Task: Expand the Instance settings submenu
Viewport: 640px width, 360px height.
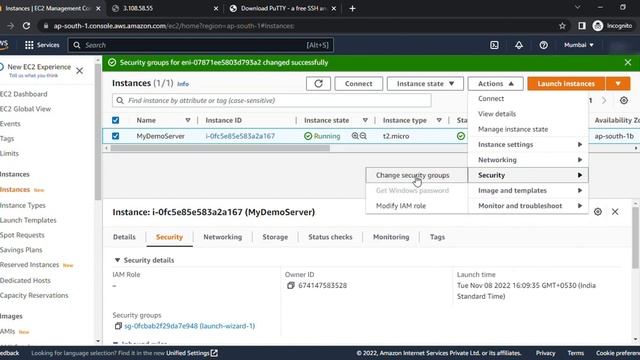Action: (528, 144)
